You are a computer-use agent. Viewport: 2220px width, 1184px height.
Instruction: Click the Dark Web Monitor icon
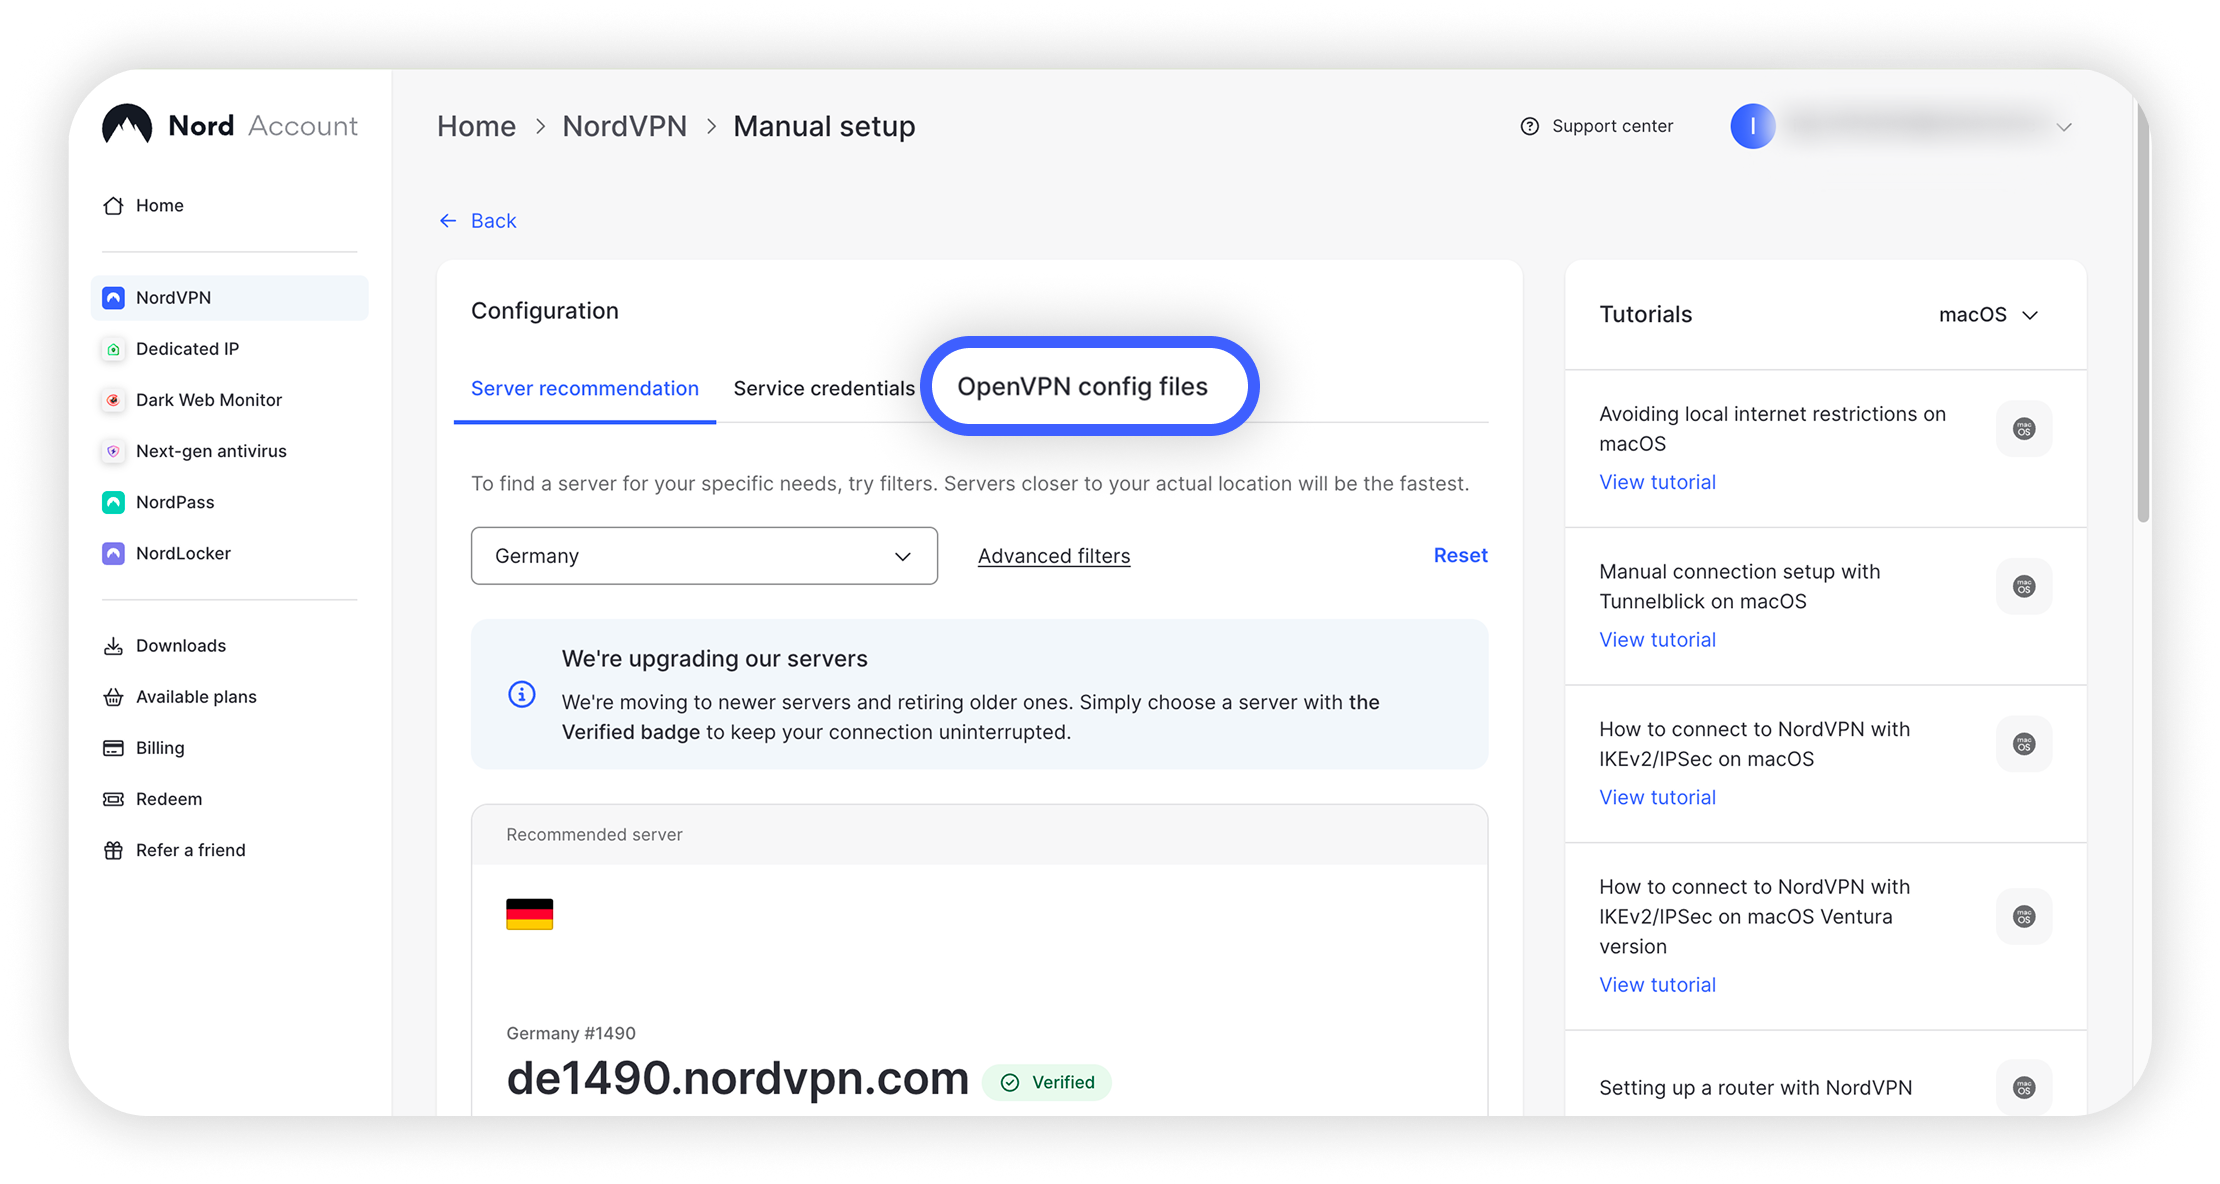pyautogui.click(x=113, y=400)
